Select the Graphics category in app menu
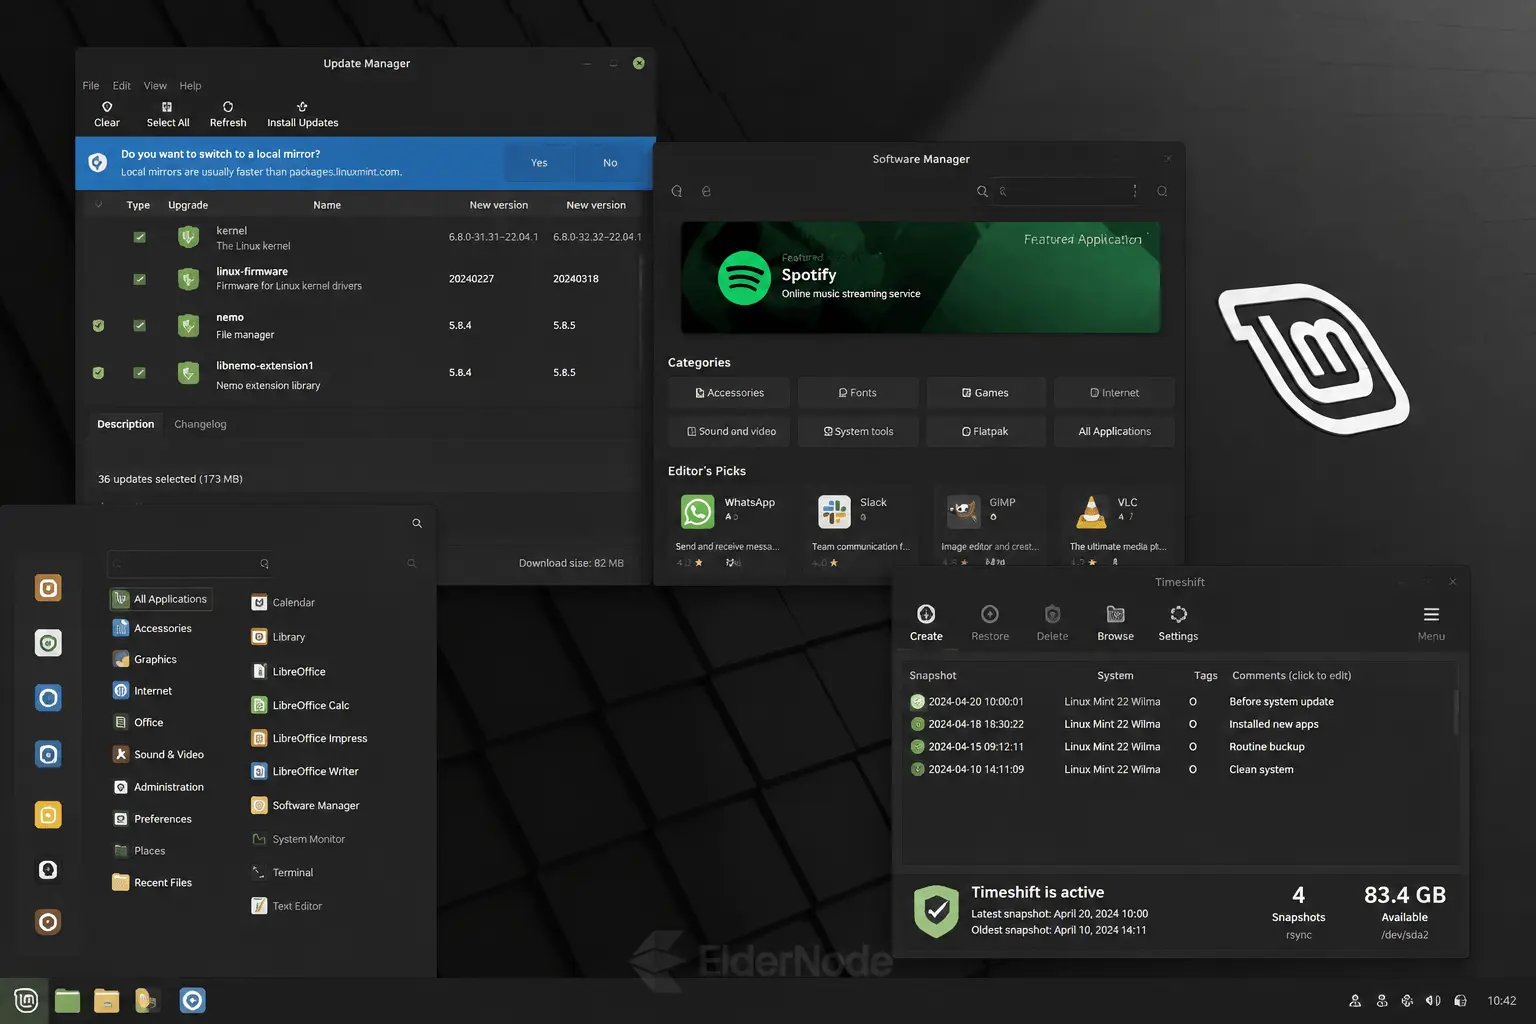 pos(145,660)
